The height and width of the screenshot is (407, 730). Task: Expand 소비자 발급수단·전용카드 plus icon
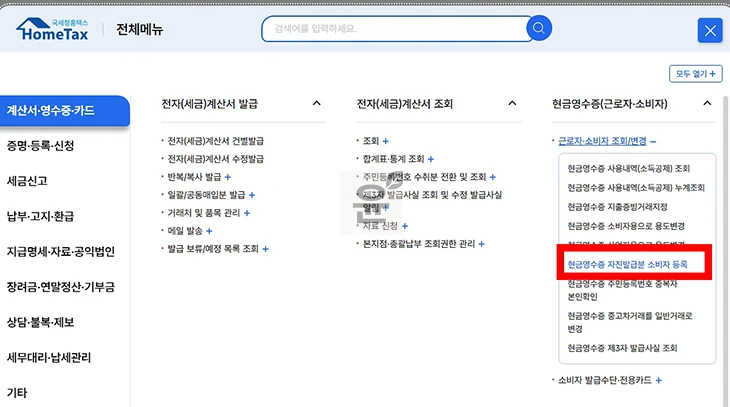658,380
